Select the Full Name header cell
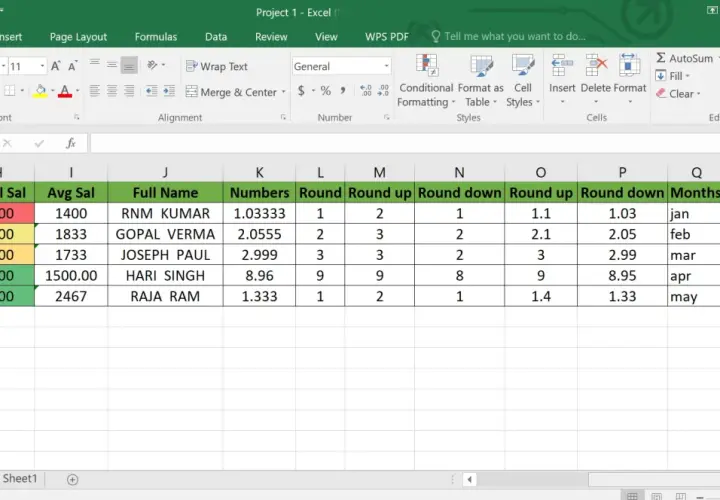This screenshot has width=720, height=500. click(x=165, y=192)
